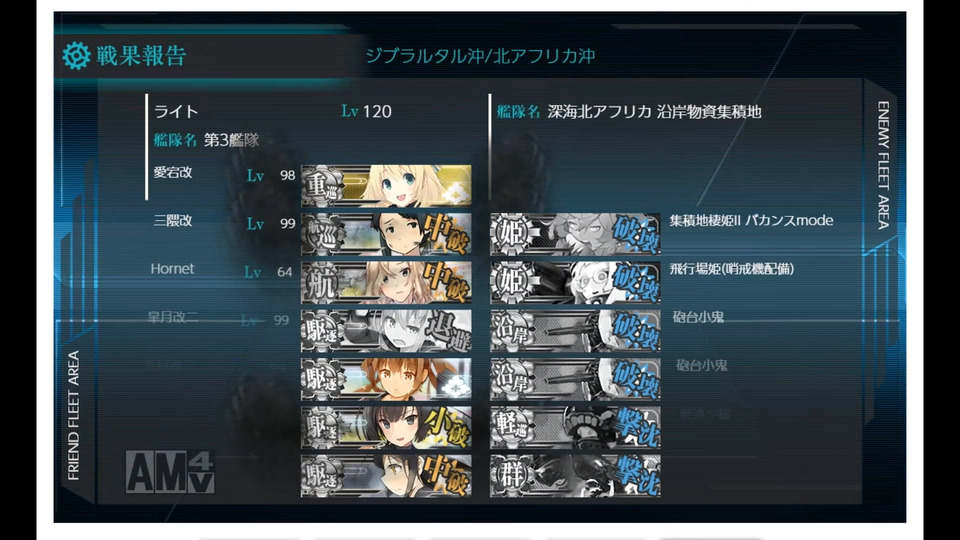Click the ENEMY FLEET AREA tab

883,165
